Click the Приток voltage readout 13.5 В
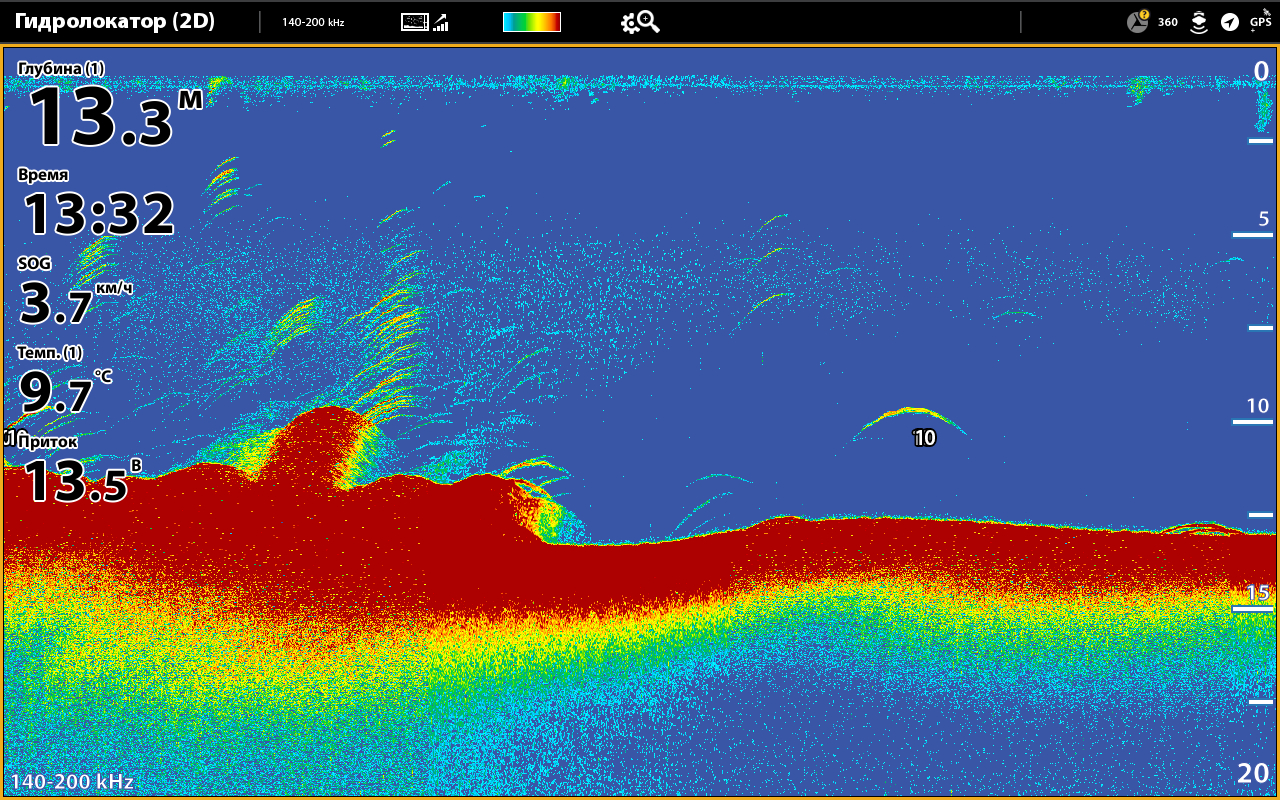1280x800 pixels. click(x=76, y=481)
